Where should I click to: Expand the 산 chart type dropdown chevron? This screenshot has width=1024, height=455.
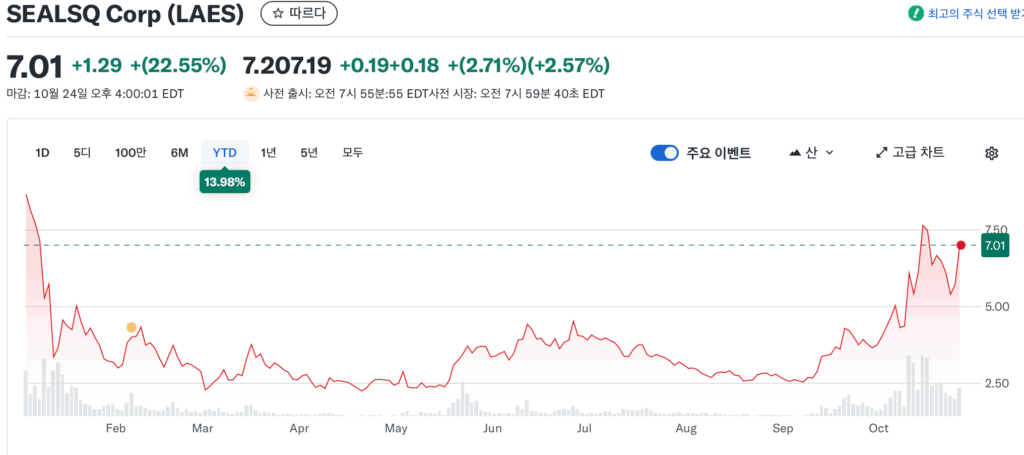click(x=829, y=153)
